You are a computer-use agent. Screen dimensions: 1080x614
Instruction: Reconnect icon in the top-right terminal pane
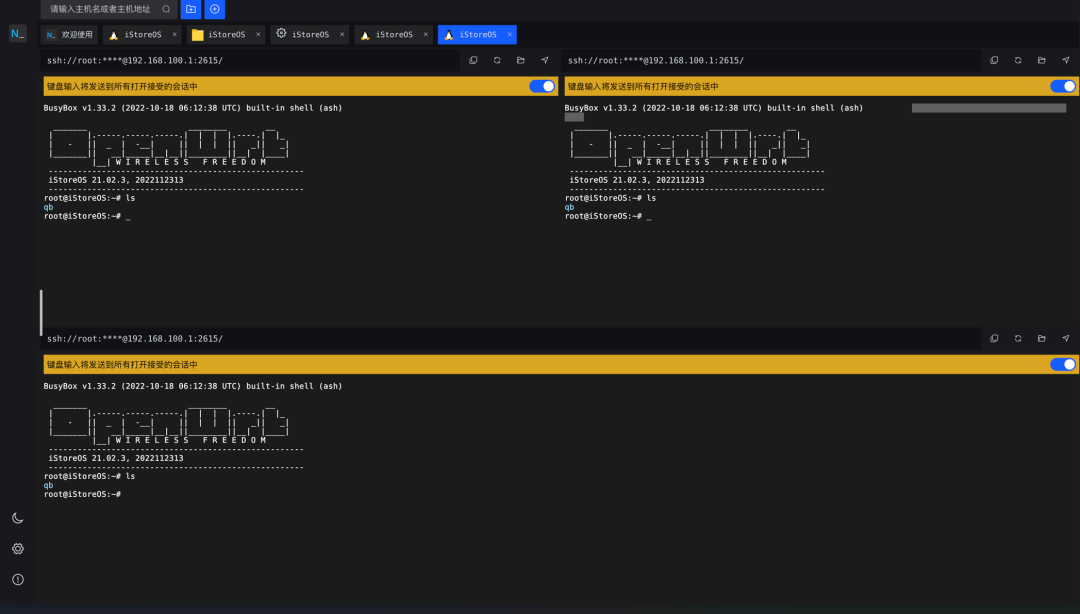click(x=1018, y=61)
